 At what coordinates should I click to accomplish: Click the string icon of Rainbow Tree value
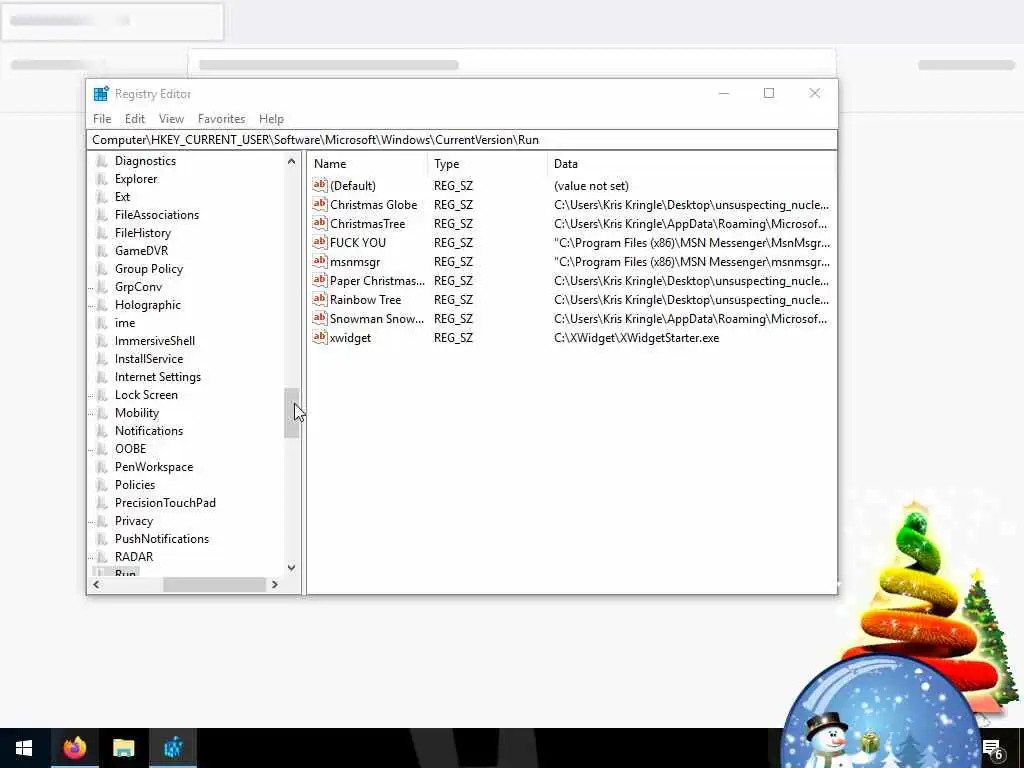tap(319, 300)
